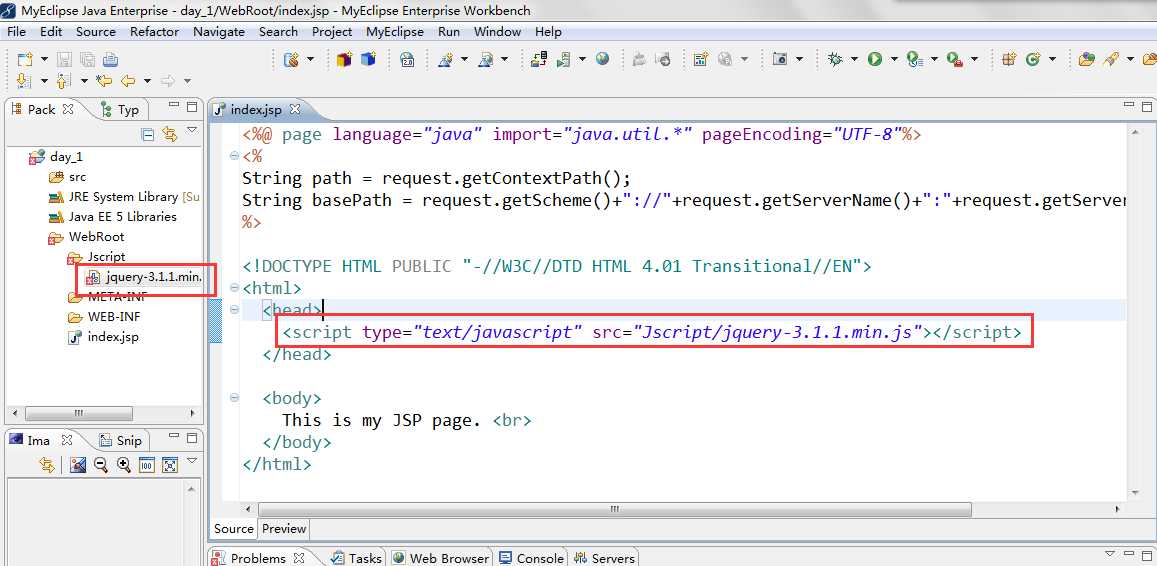Maximize the Package Explorer panel

tap(192, 106)
